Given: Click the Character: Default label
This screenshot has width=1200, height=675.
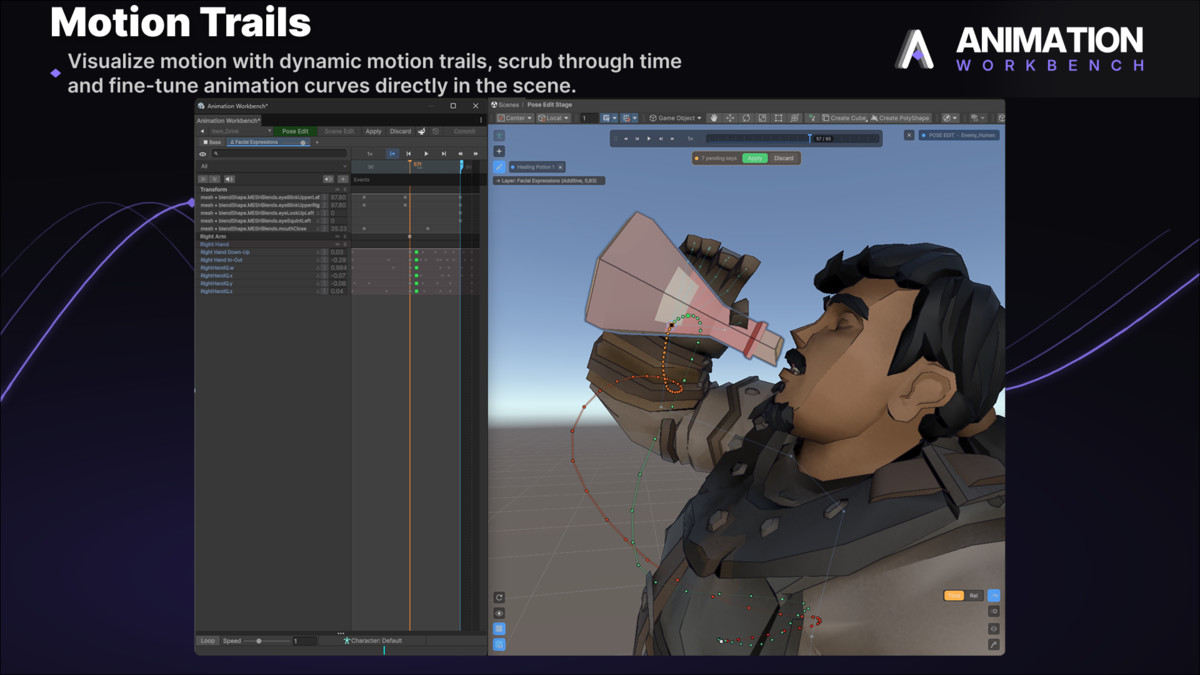Looking at the screenshot, I should click(x=376, y=641).
